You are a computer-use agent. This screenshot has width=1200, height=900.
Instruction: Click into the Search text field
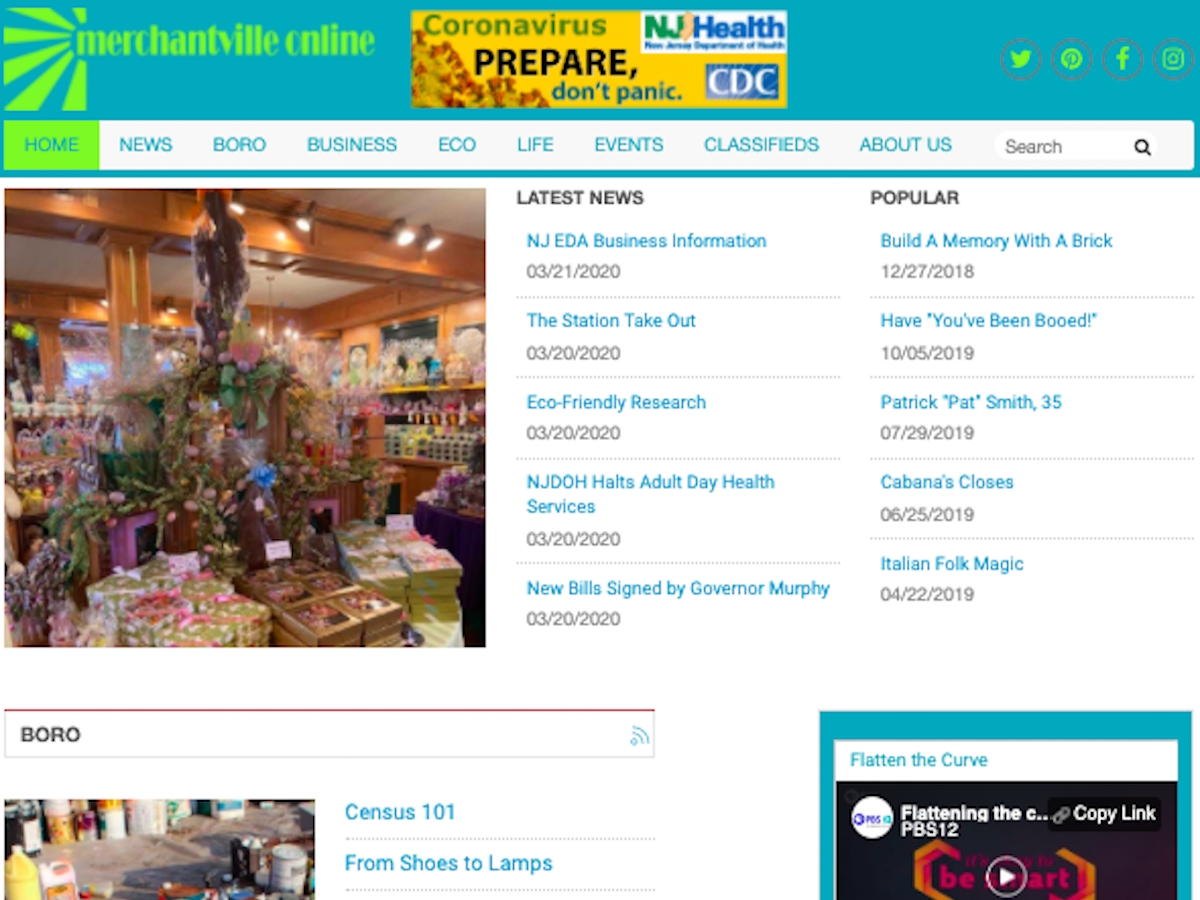click(x=1060, y=147)
